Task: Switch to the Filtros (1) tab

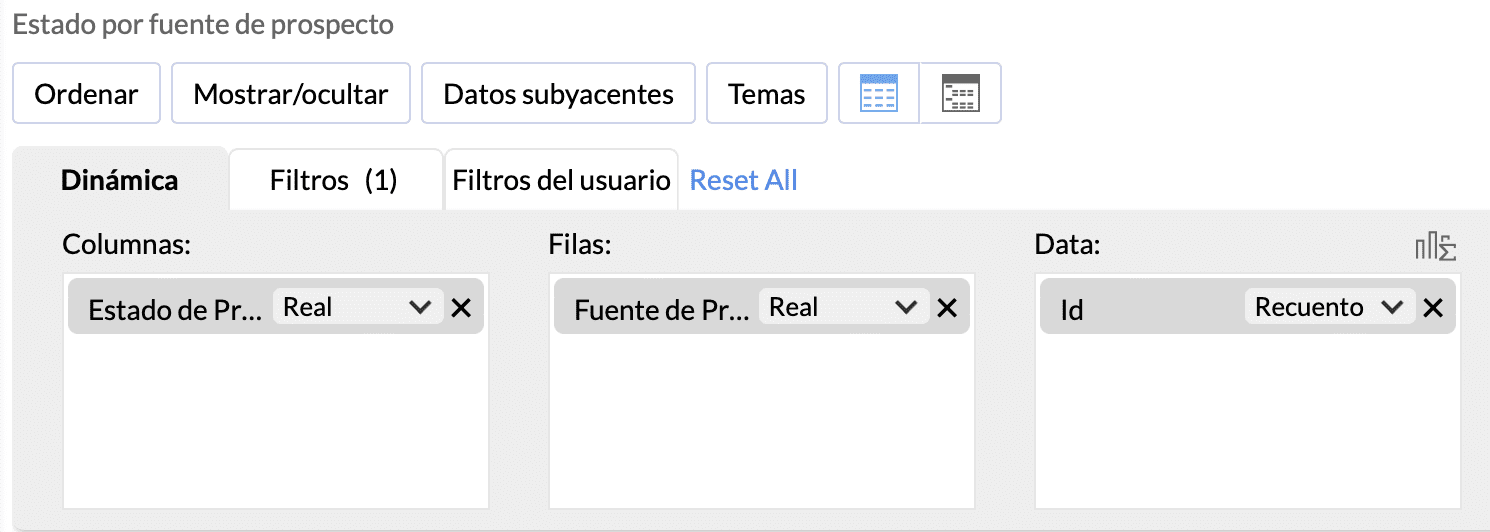Action: tap(335, 180)
